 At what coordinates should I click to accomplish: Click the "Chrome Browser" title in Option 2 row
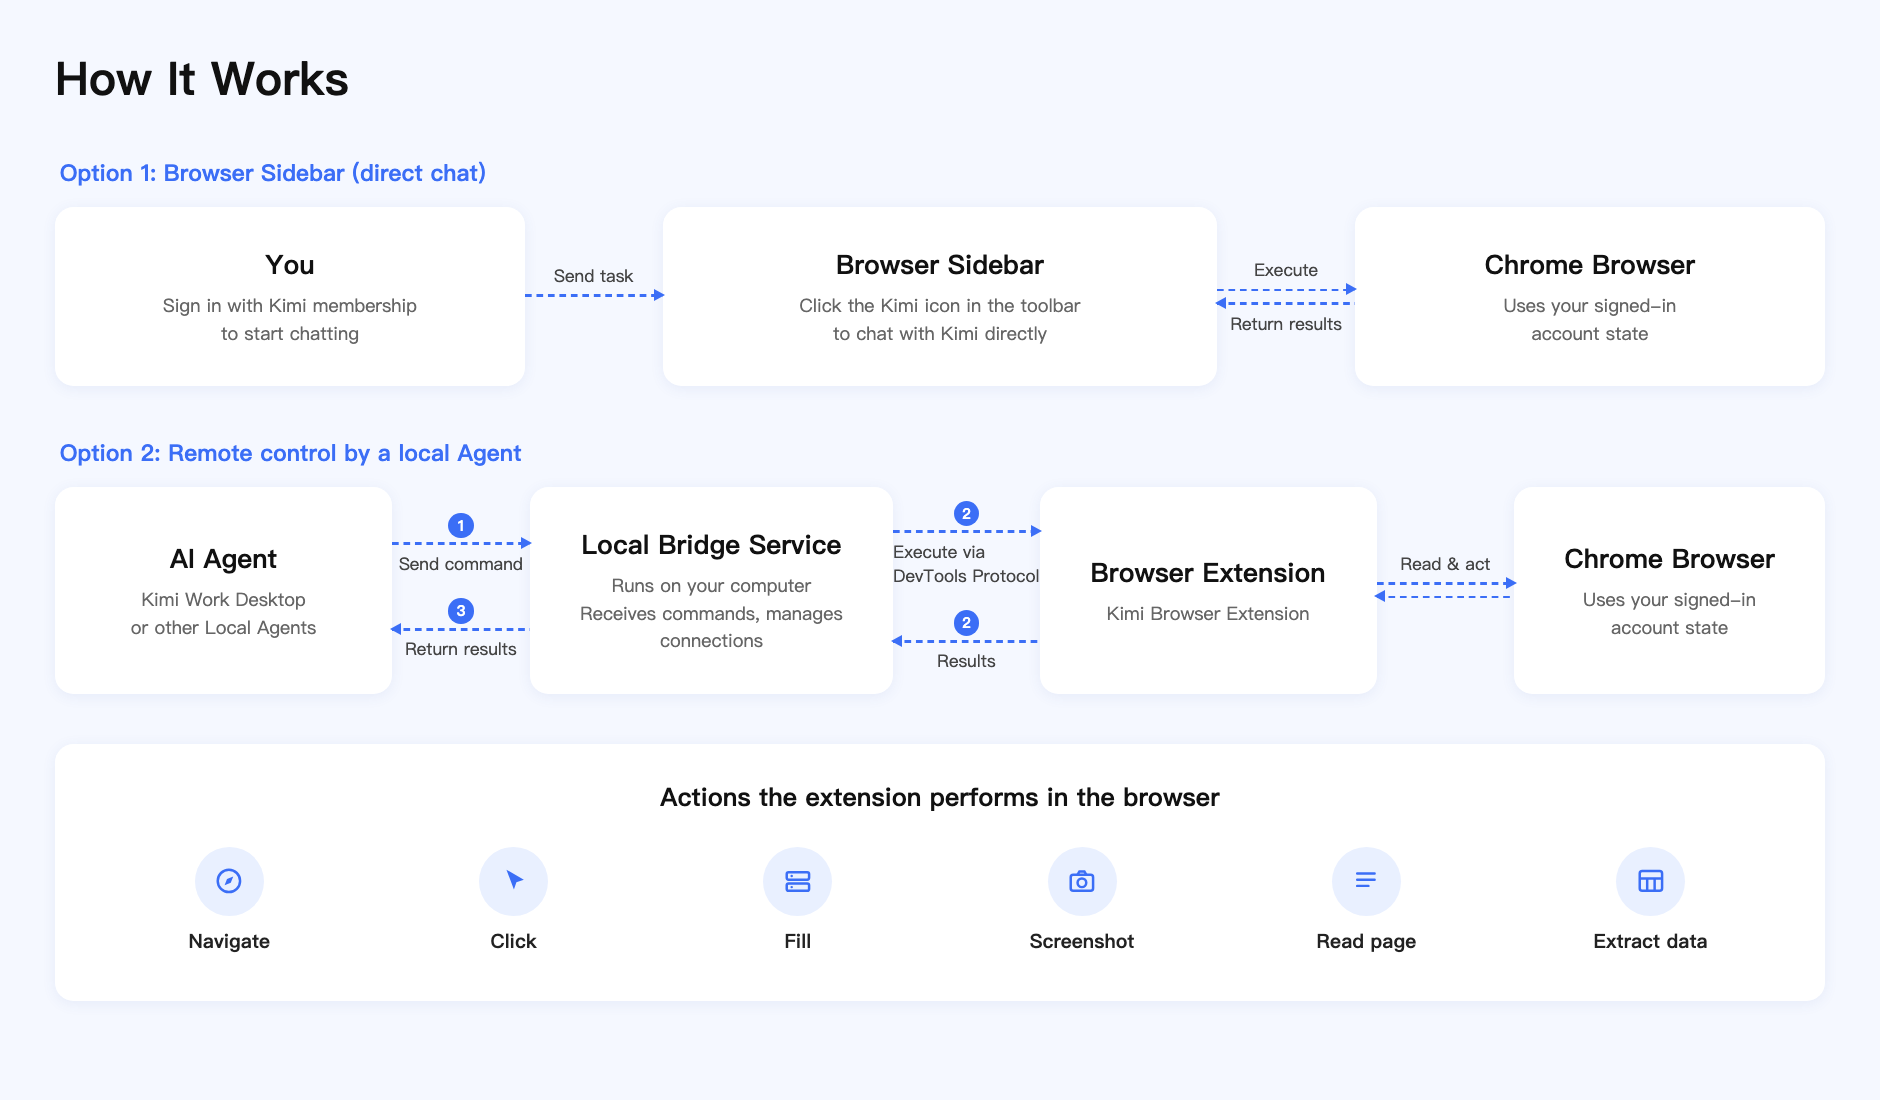coord(1669,559)
